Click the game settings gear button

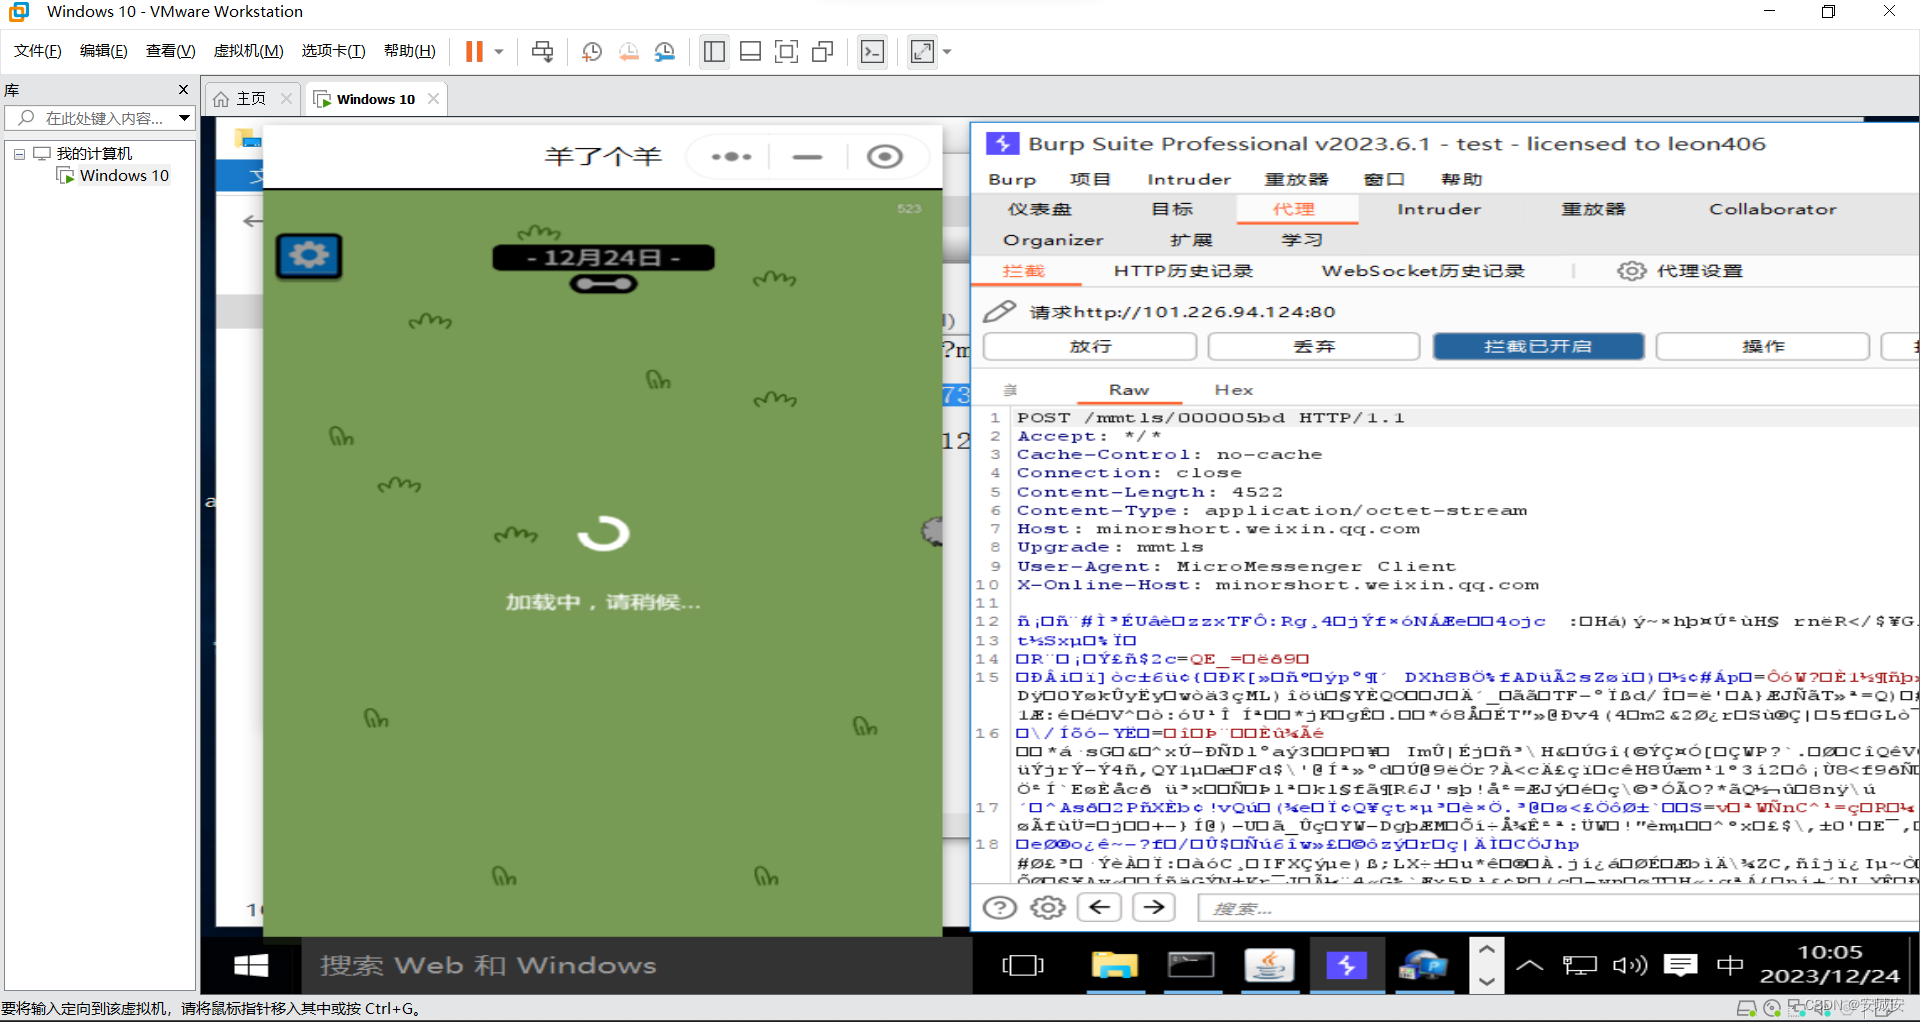click(309, 256)
